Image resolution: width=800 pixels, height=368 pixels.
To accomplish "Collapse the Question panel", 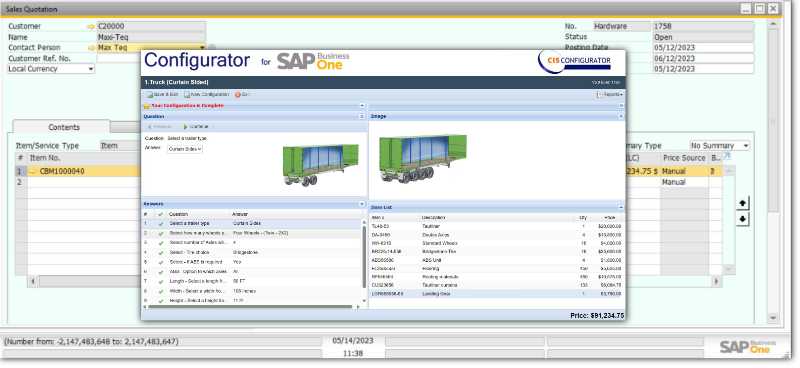I will pyautogui.click(x=362, y=116).
